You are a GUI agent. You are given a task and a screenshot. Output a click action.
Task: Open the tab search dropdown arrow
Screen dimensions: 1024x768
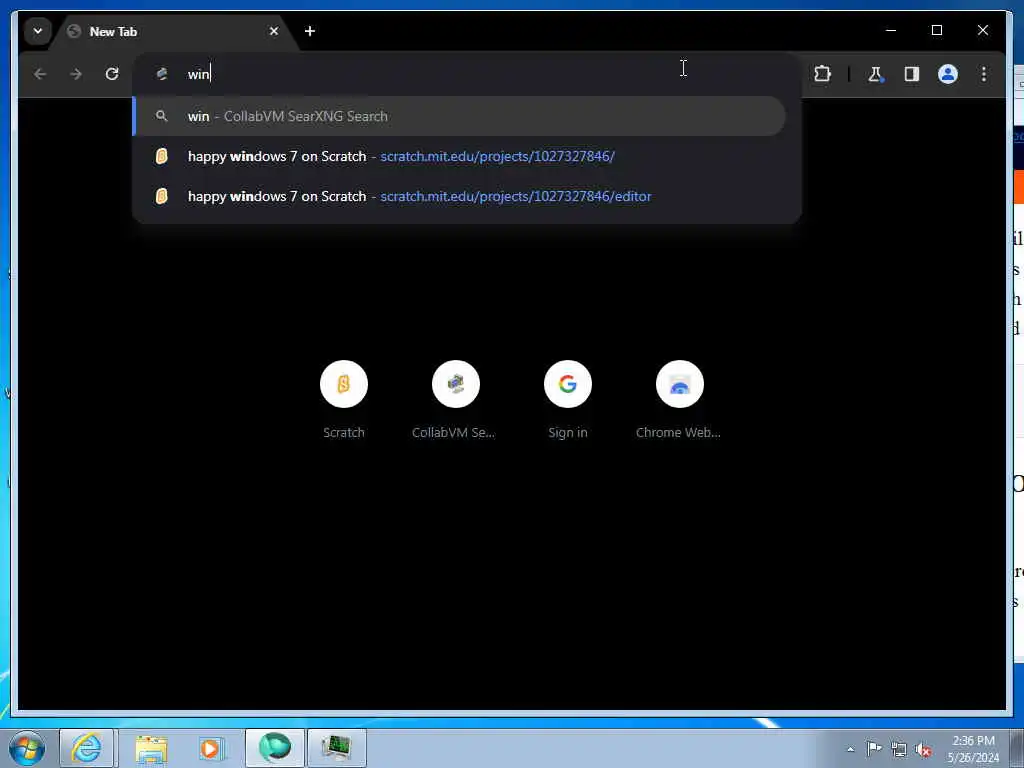click(38, 31)
